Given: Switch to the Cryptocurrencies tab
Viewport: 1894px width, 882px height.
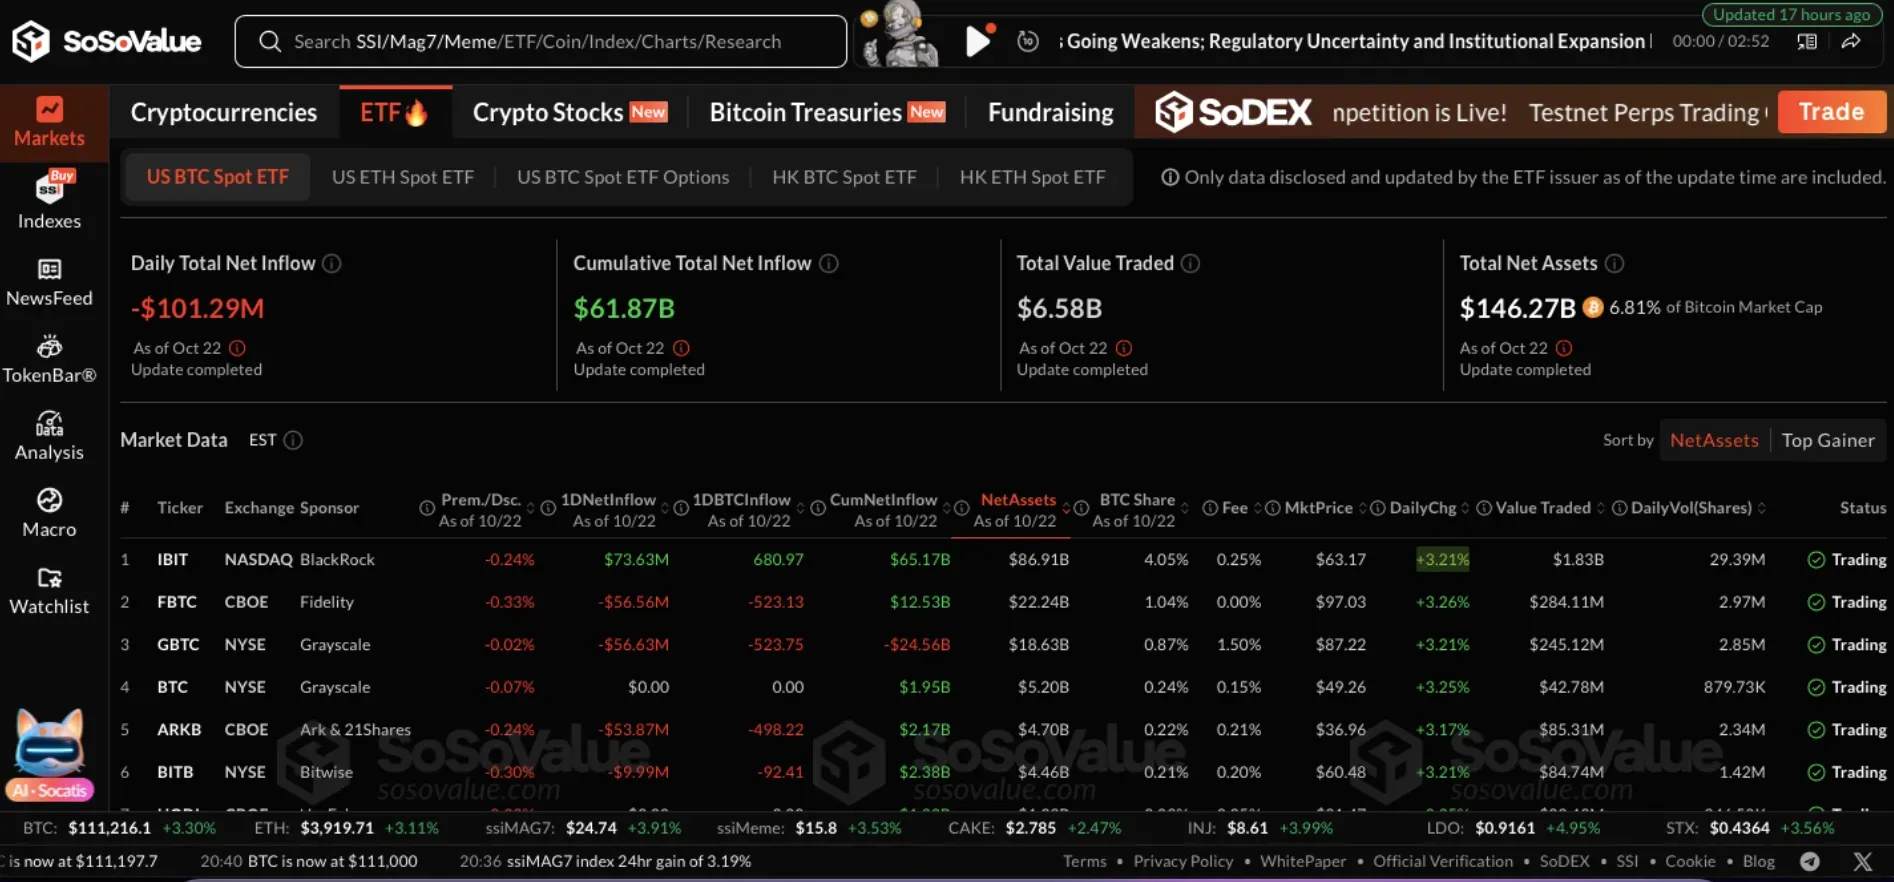Looking at the screenshot, I should click(224, 112).
